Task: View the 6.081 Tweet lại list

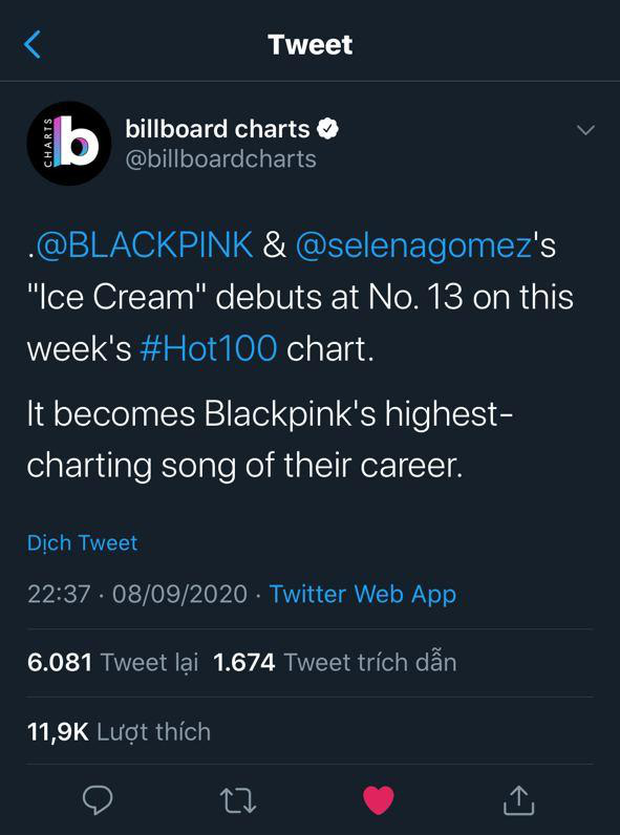Action: coord(112,661)
